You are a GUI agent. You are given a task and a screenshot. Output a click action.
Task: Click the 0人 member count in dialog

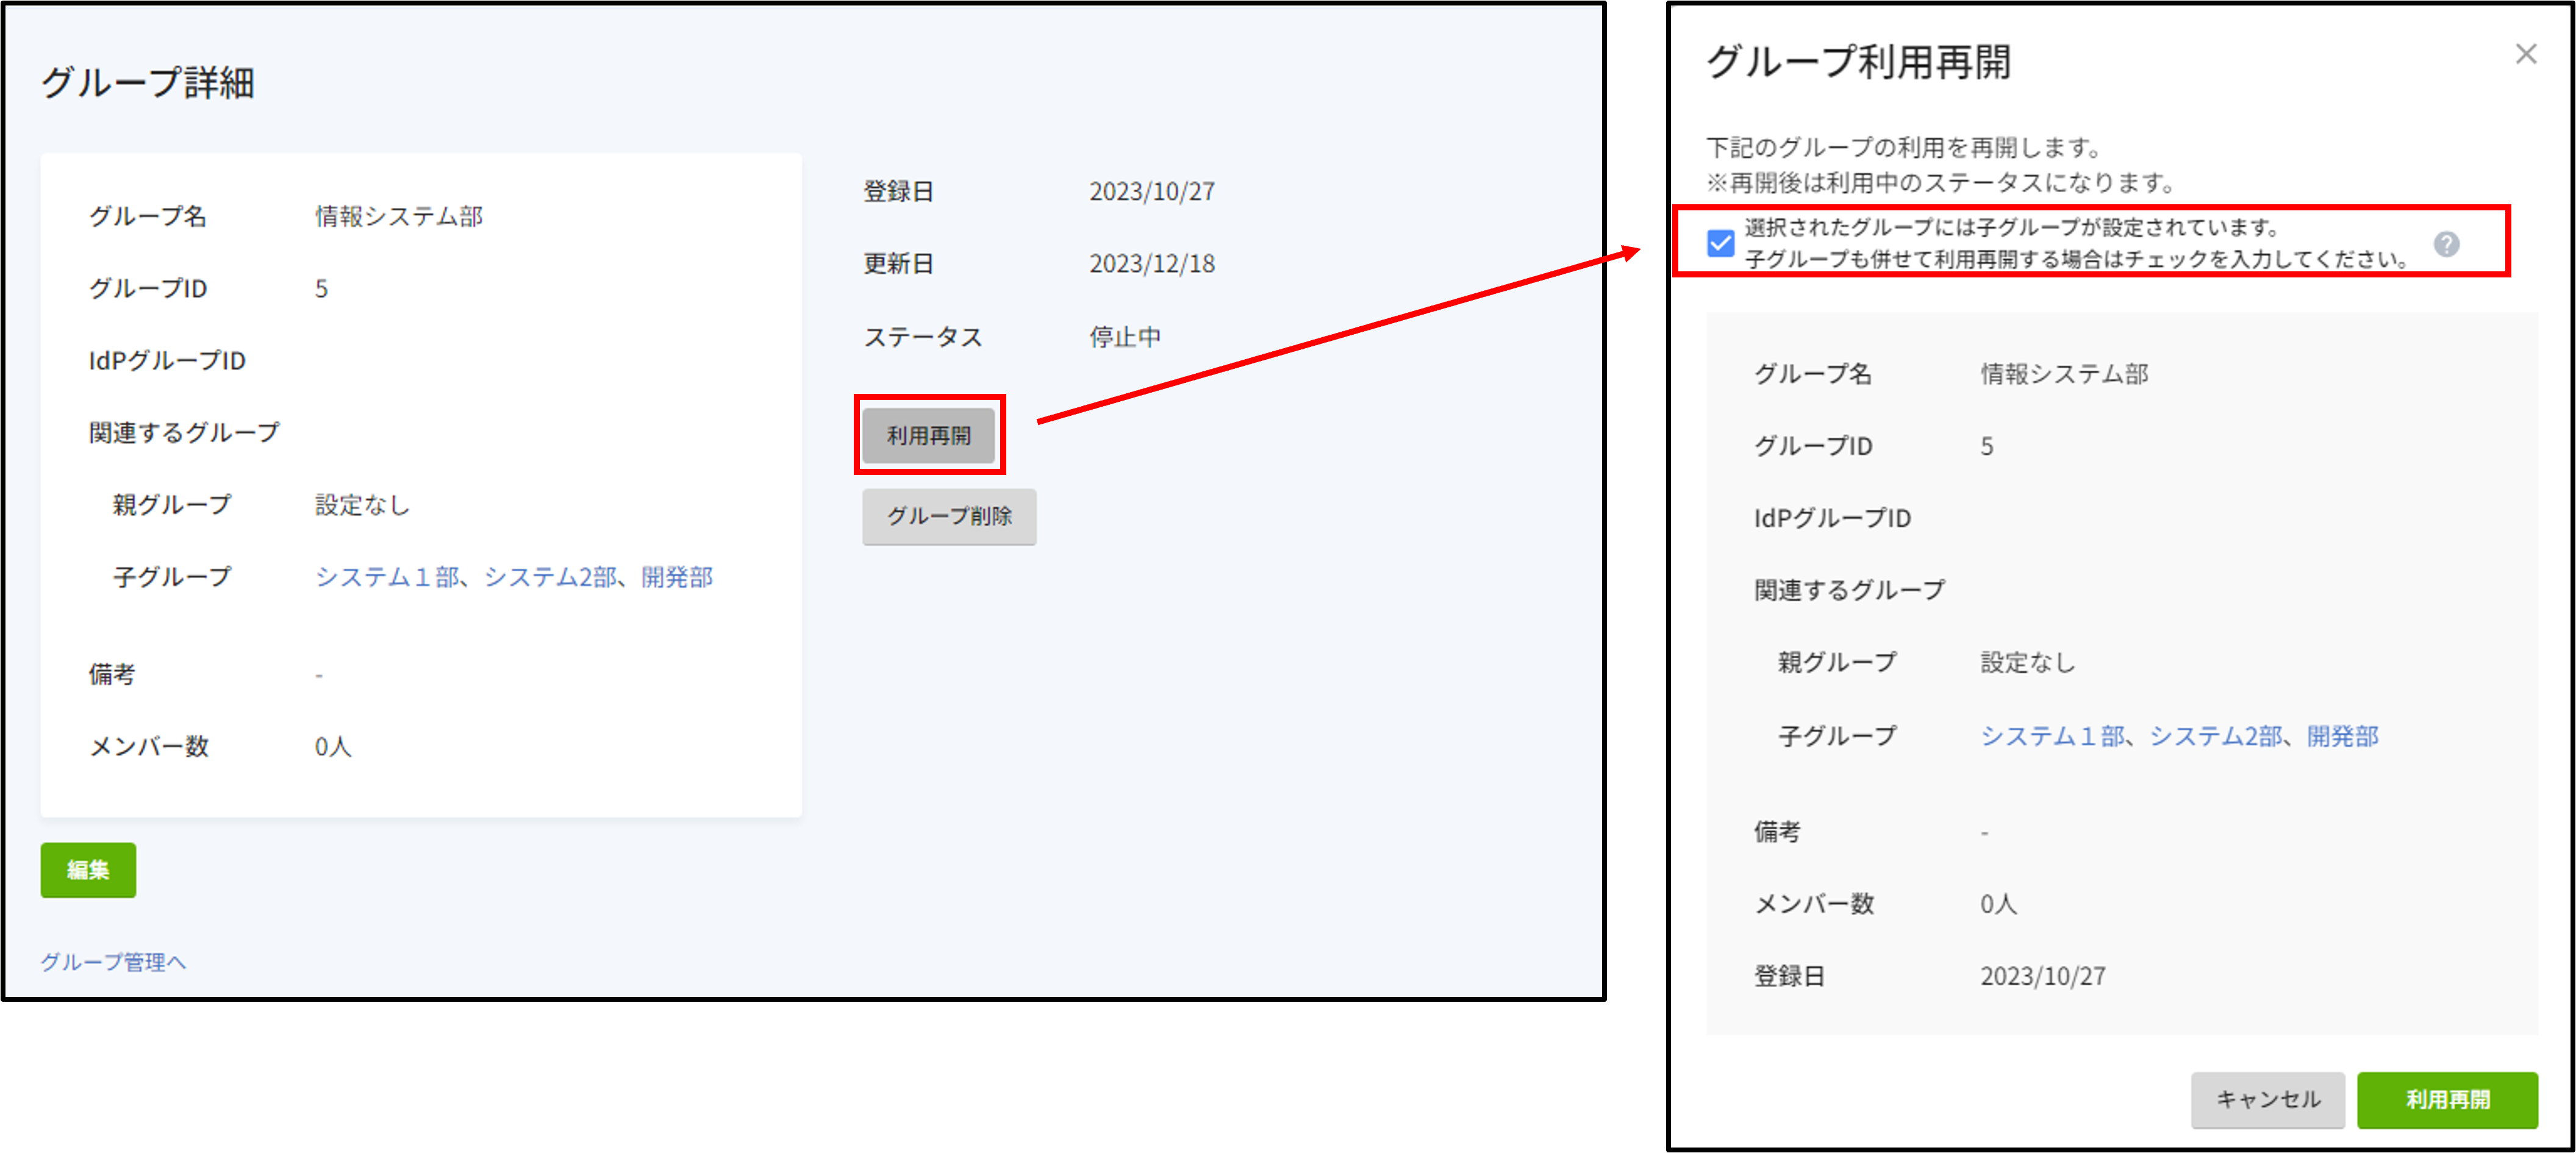tap(1998, 904)
